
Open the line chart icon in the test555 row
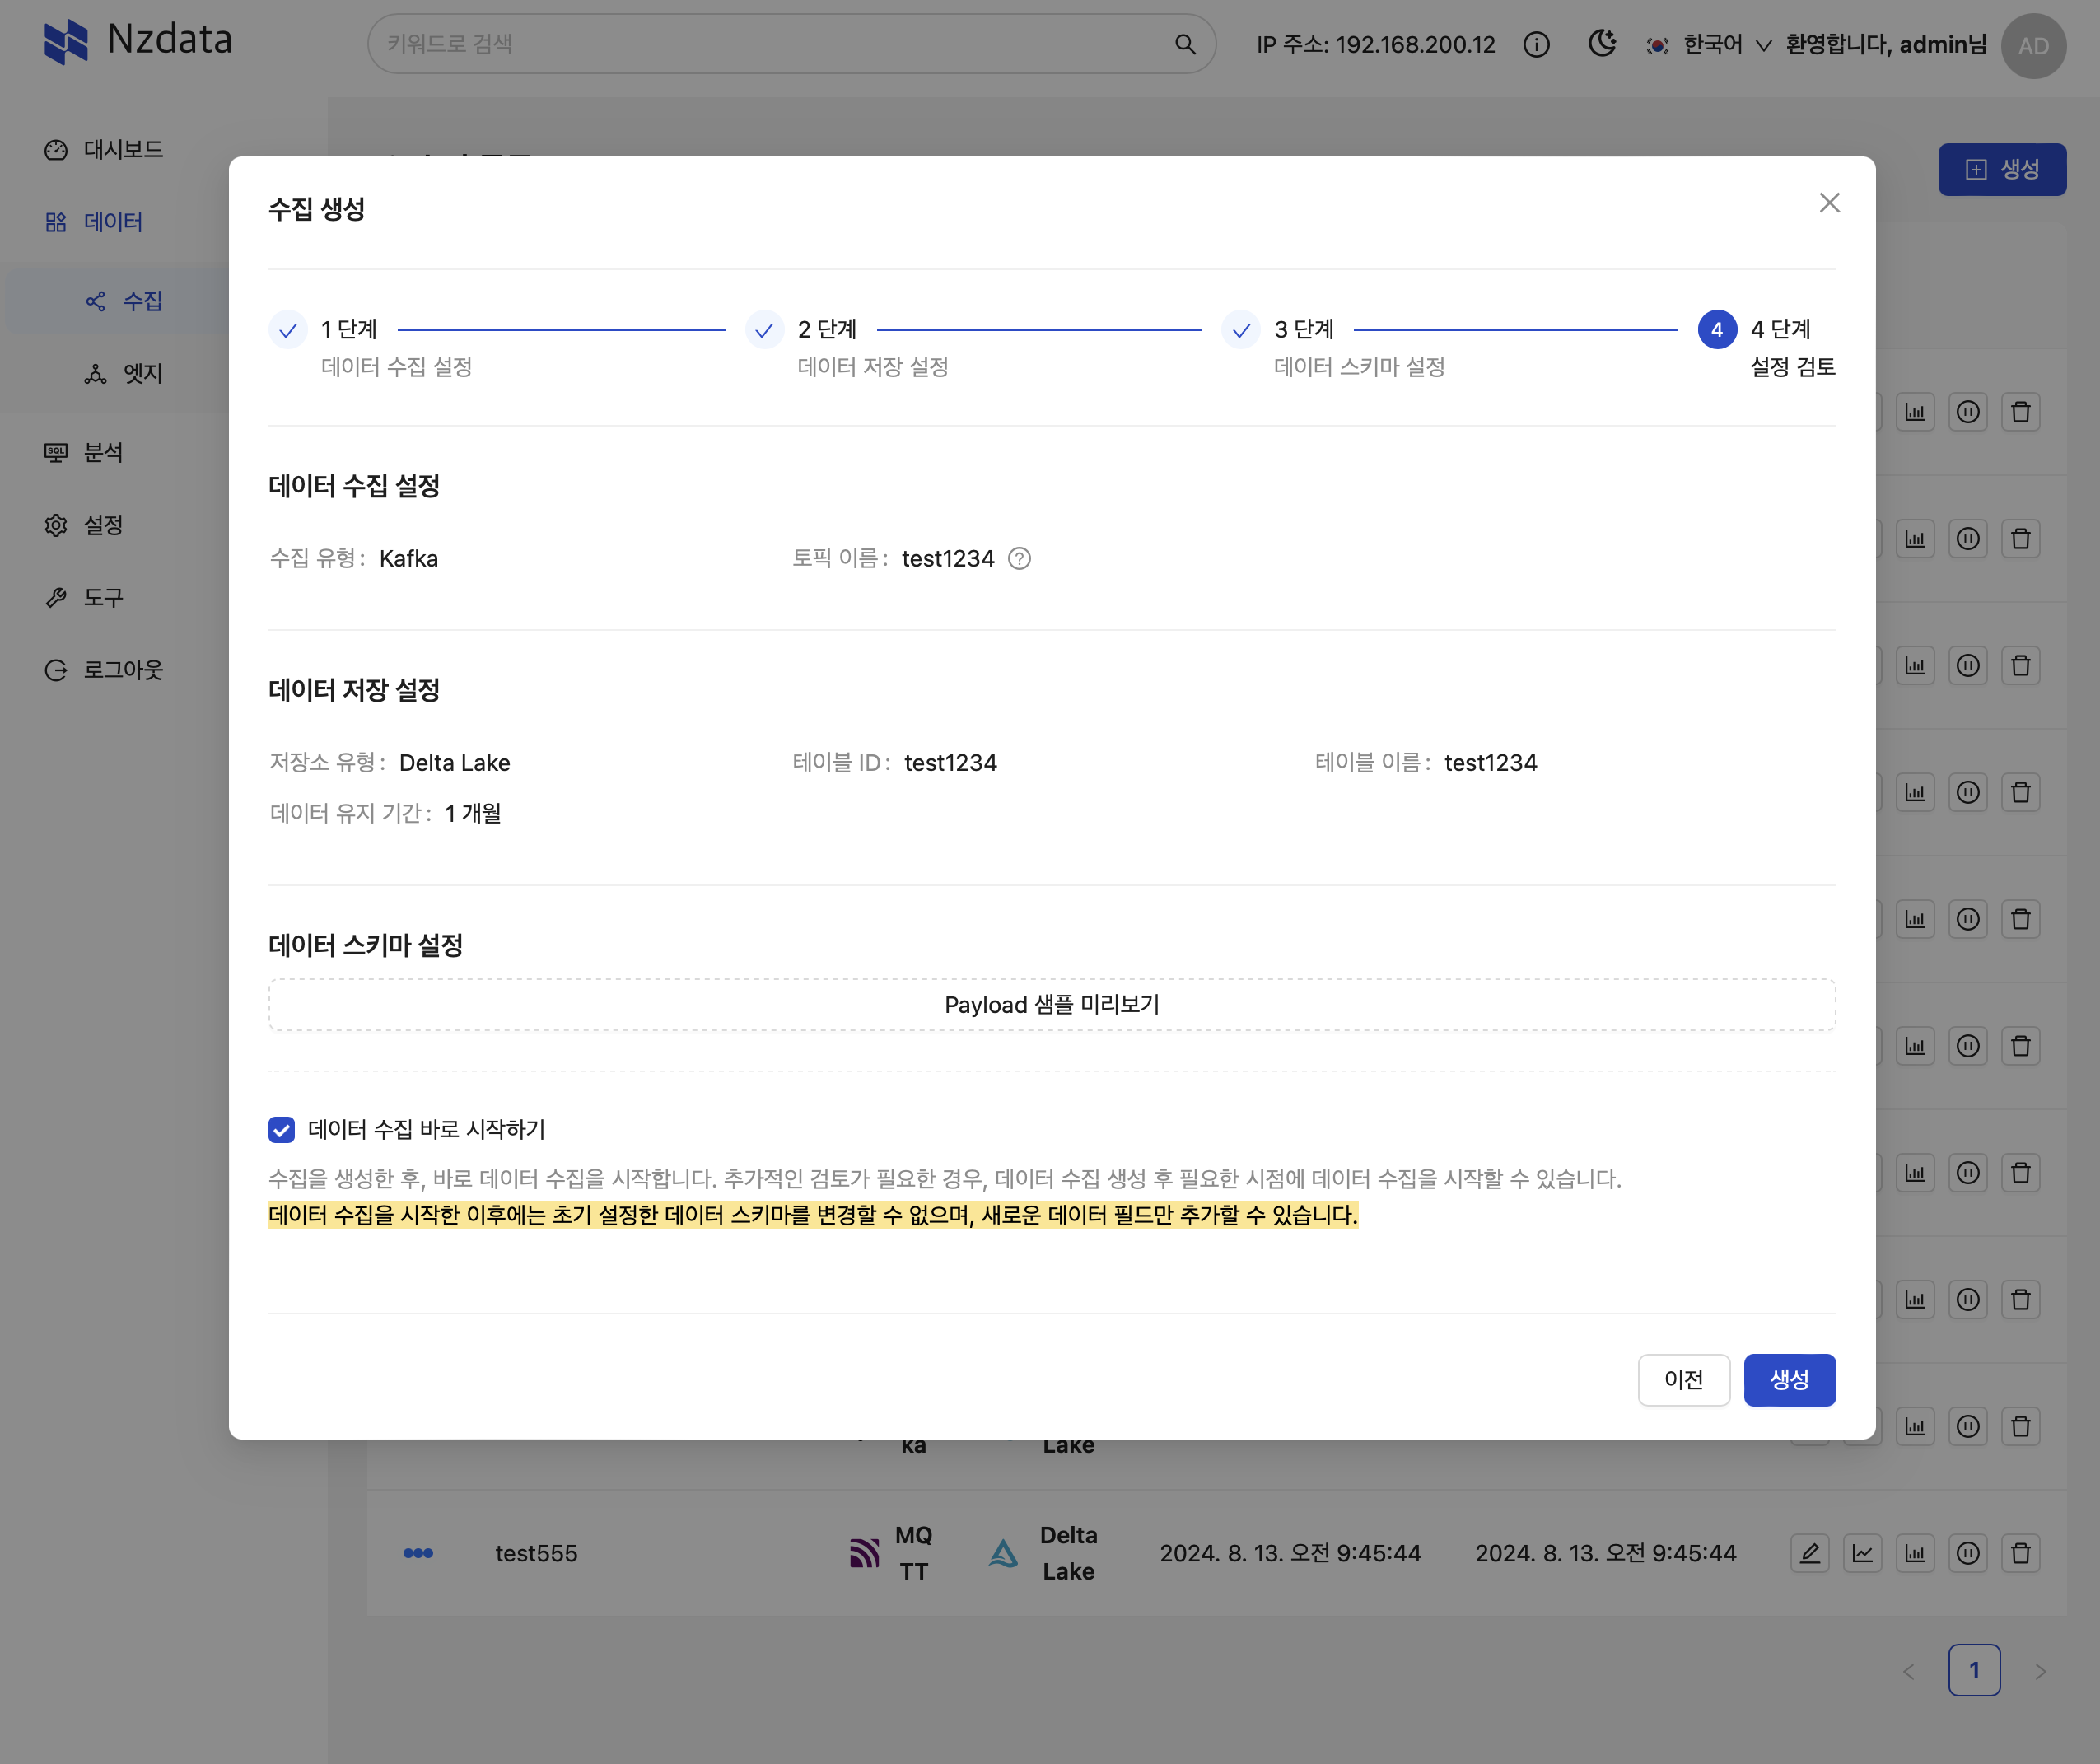pyautogui.click(x=1862, y=1553)
